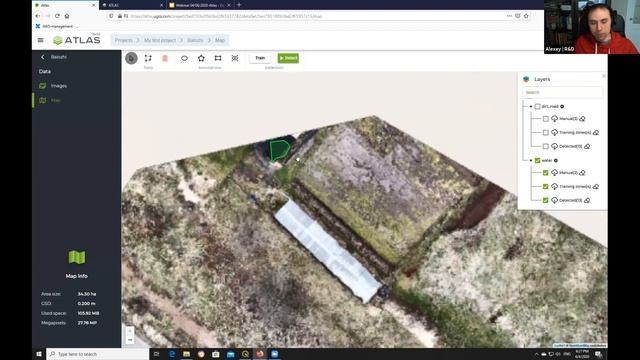This screenshot has height=360, width=640.
Task: Erase water Manual layer with eraser icon
Action: point(582,173)
